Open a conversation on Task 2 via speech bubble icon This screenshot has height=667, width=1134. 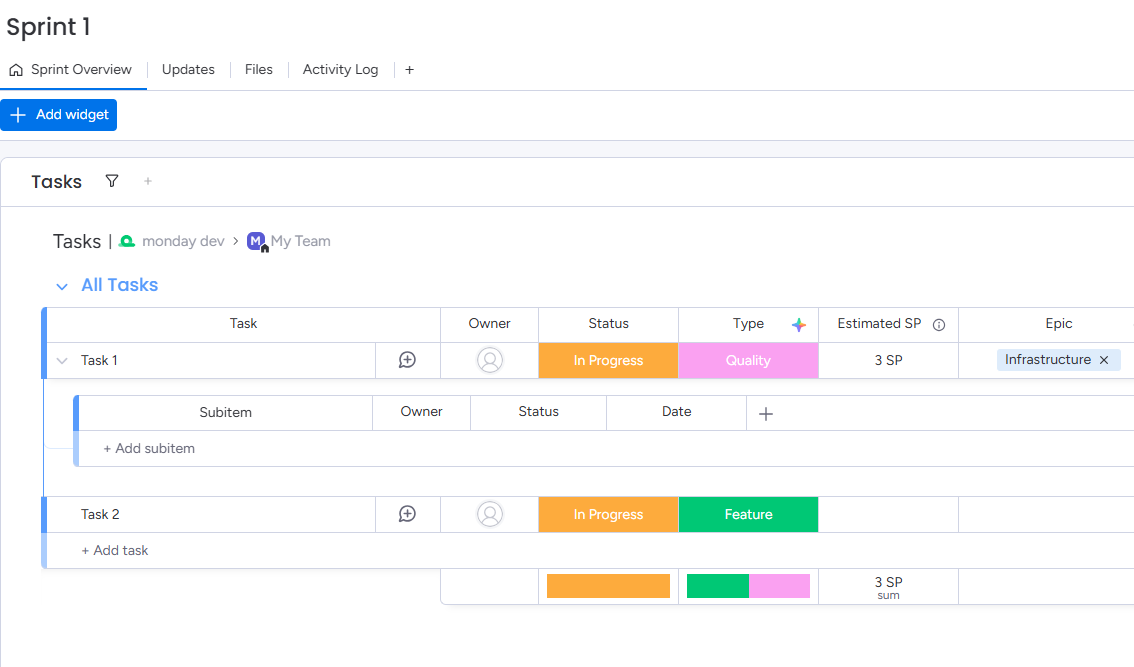[x=407, y=514]
